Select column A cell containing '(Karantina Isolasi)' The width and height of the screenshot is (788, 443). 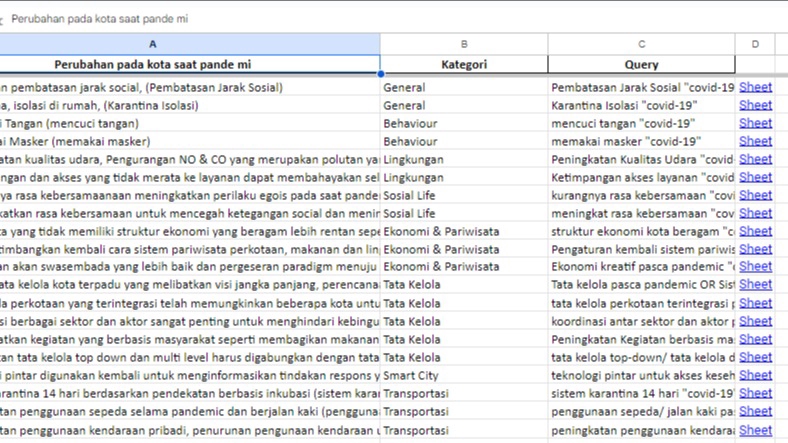[x=190, y=105]
